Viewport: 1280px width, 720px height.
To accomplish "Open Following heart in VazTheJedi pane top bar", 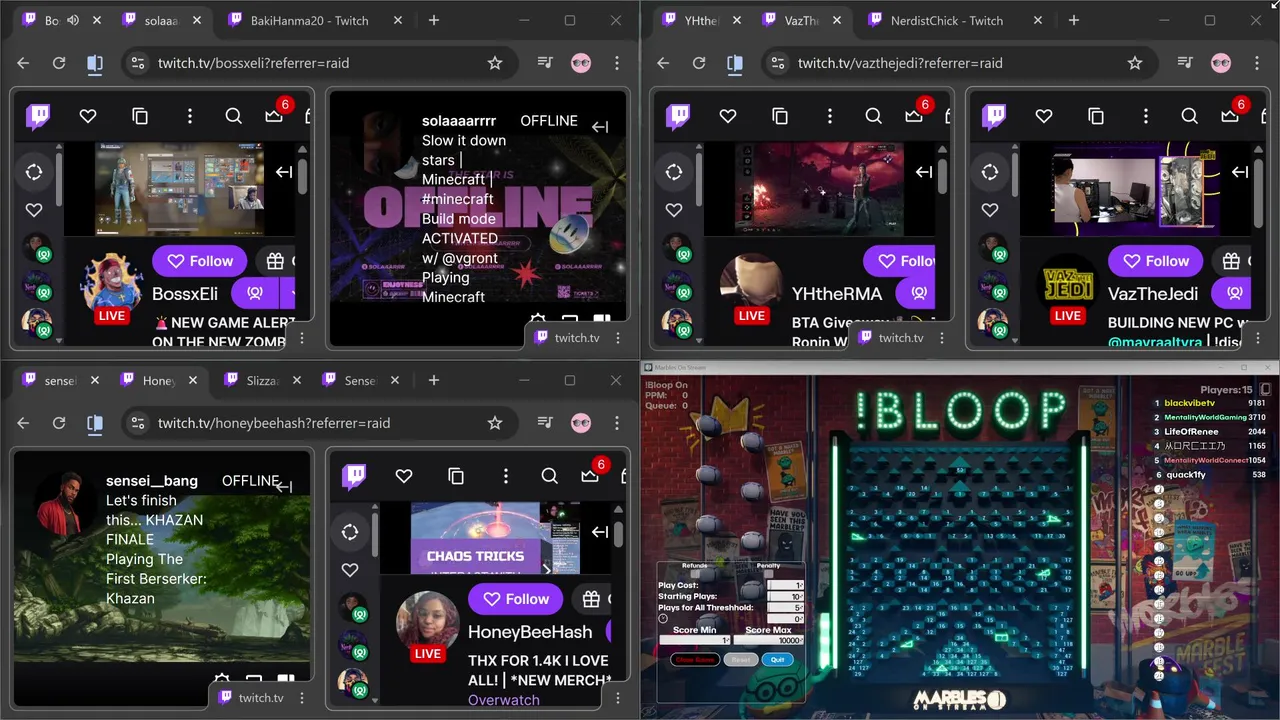I will (x=1044, y=116).
